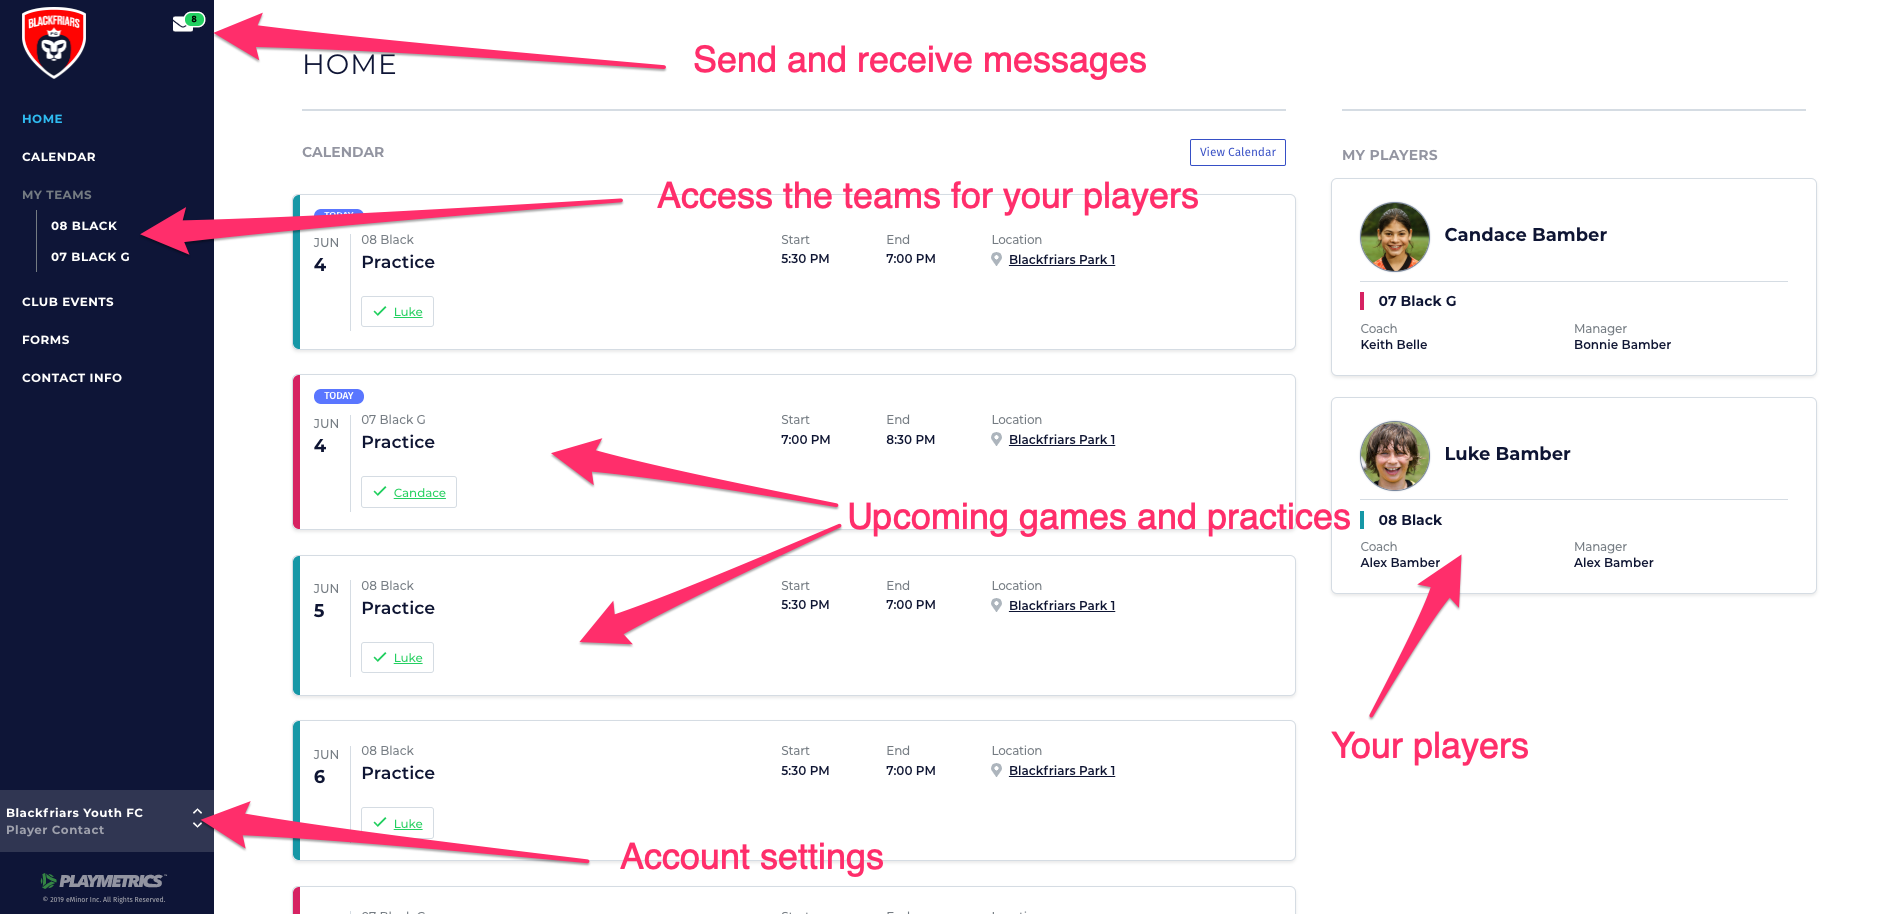Screen dimensions: 1889x914
Task: Click the View Calendar button
Action: [x=1237, y=152]
